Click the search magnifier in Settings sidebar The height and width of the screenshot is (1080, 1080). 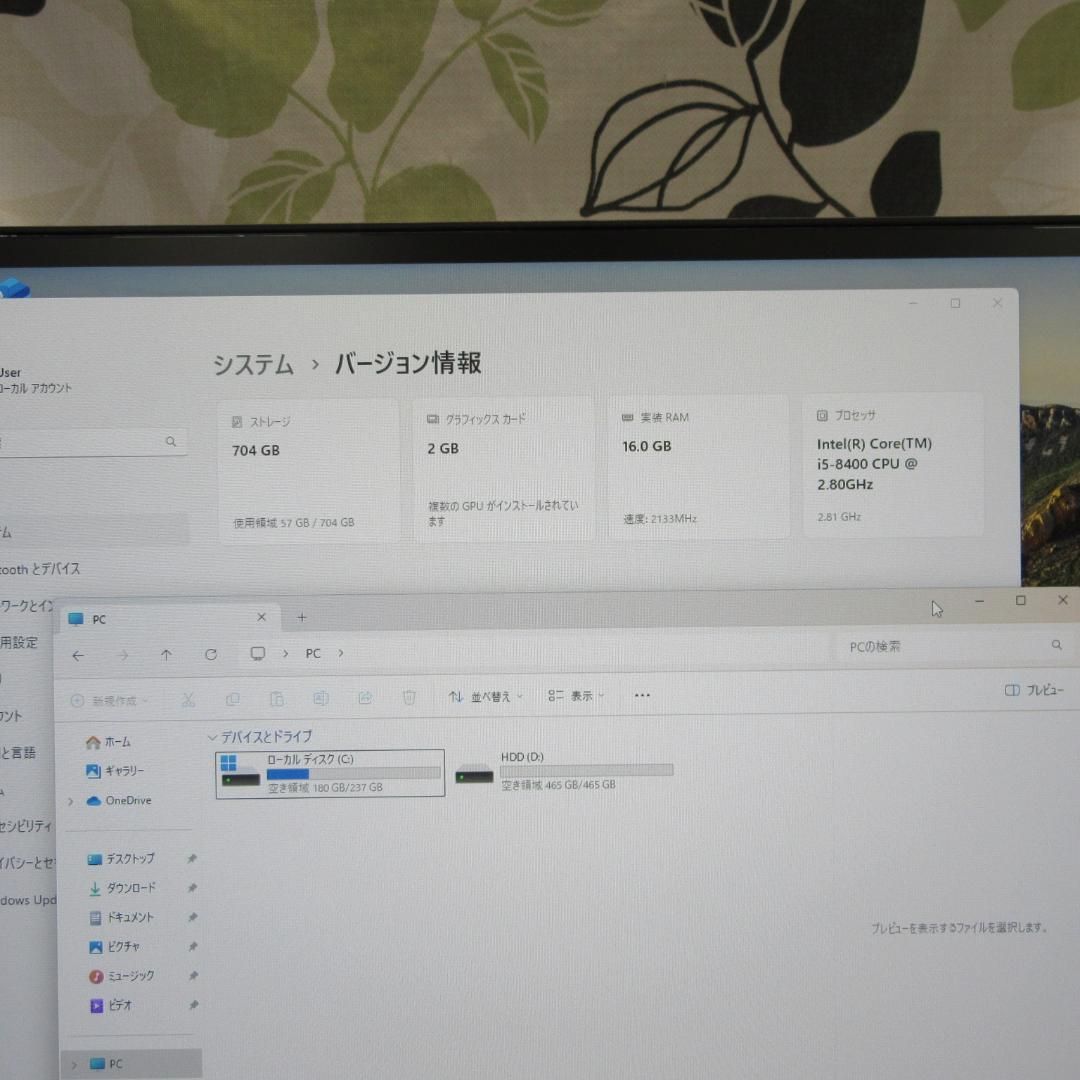170,441
